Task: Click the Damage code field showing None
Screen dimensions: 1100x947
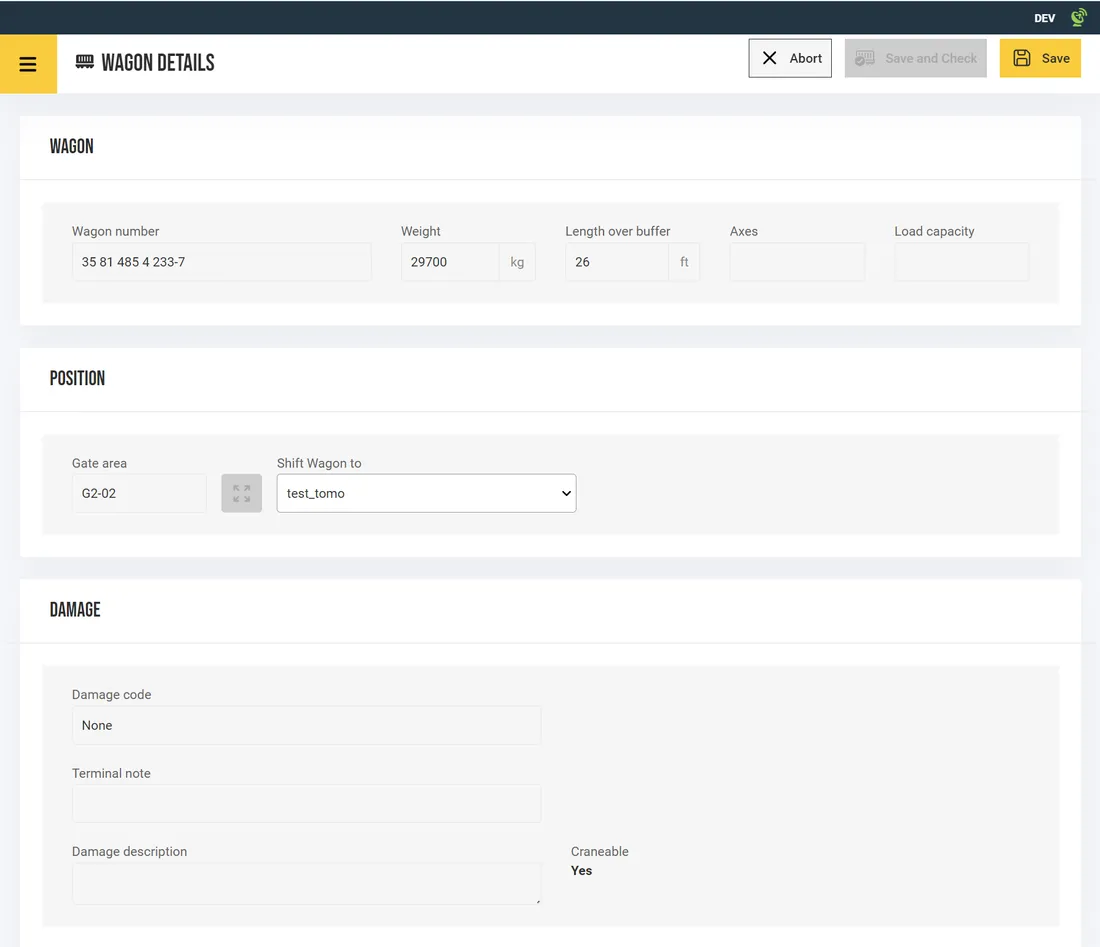Action: tap(307, 725)
